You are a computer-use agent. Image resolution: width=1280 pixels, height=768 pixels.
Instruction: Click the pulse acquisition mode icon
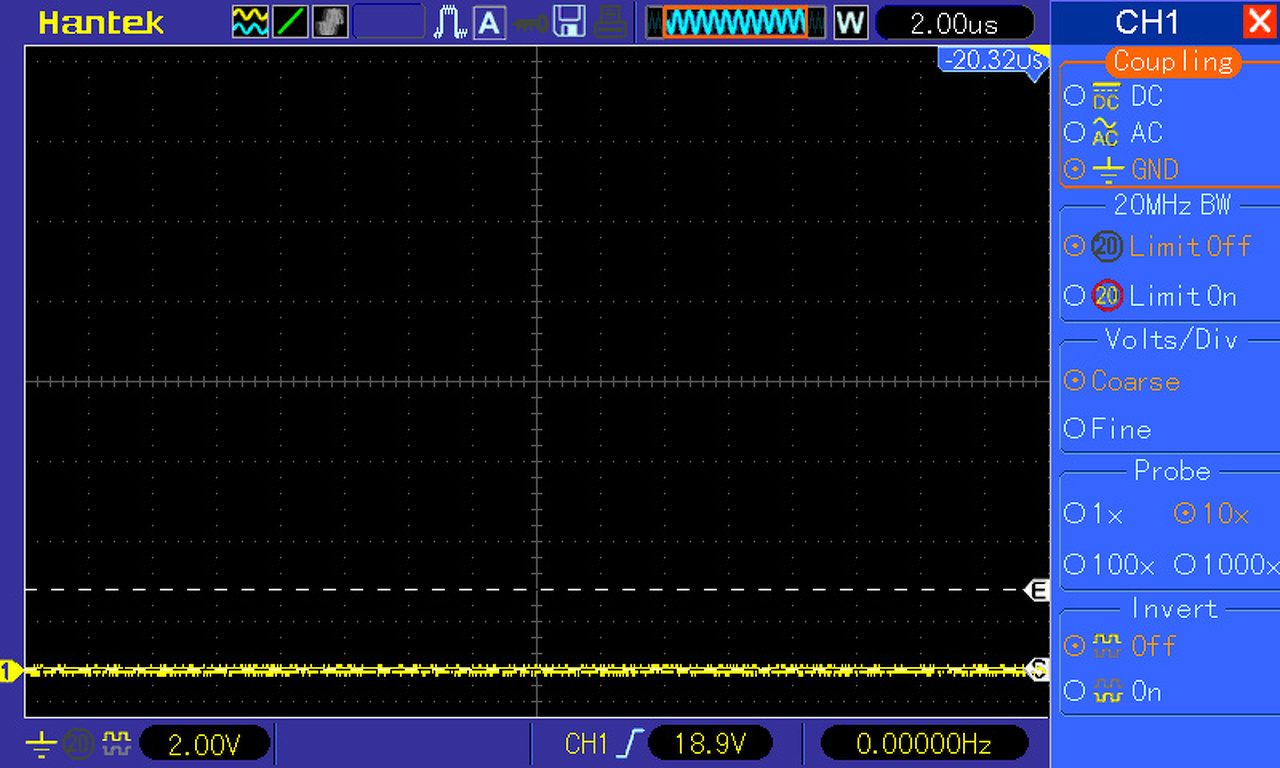click(x=450, y=22)
